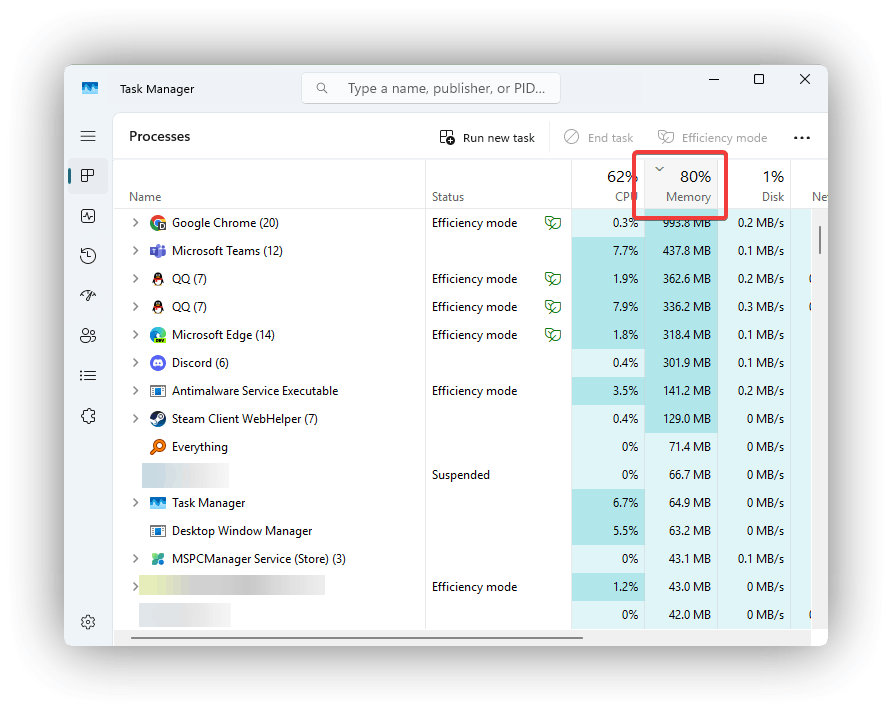The image size is (892, 710).
Task: Expand the Google Chrome (20) process group
Action: 135,222
